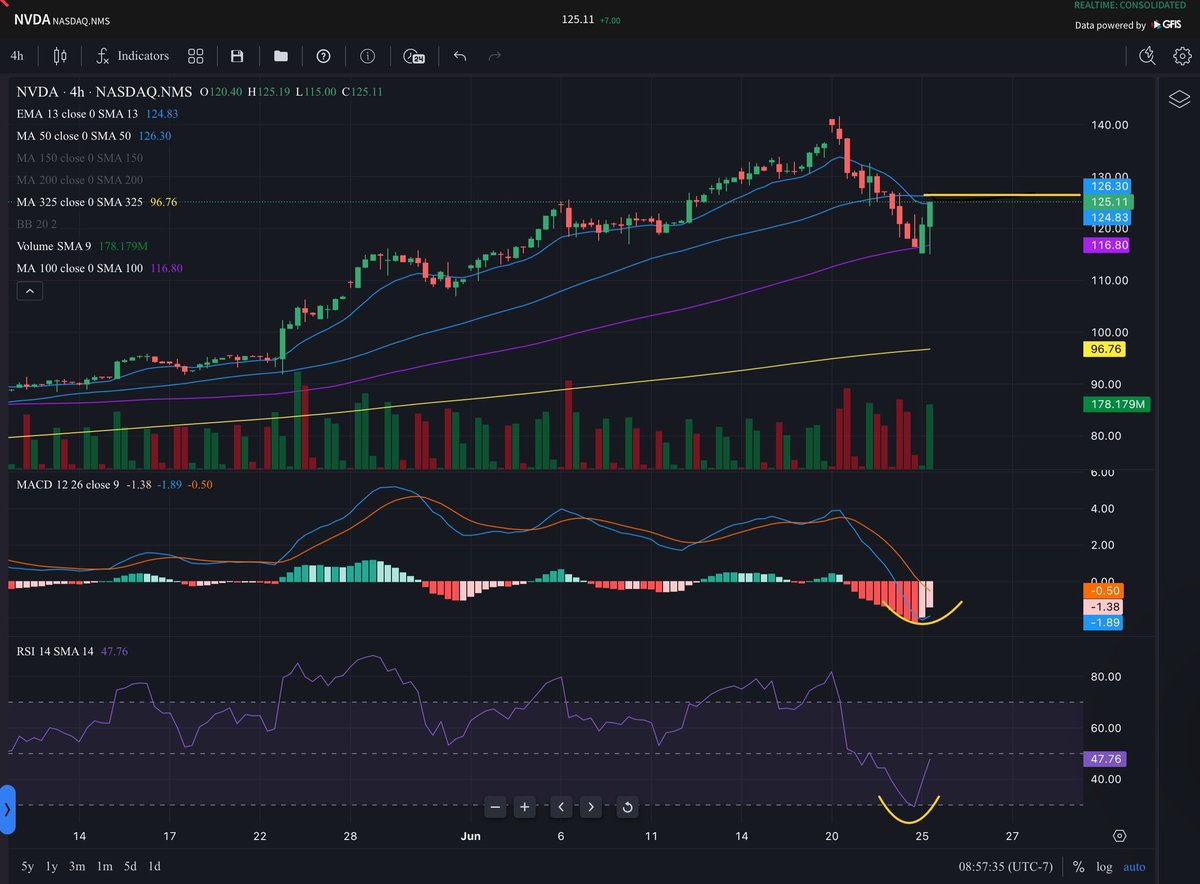The width and height of the screenshot is (1200, 884).
Task: Toggle 24-hour extended session icon
Action: pyautogui.click(x=414, y=57)
